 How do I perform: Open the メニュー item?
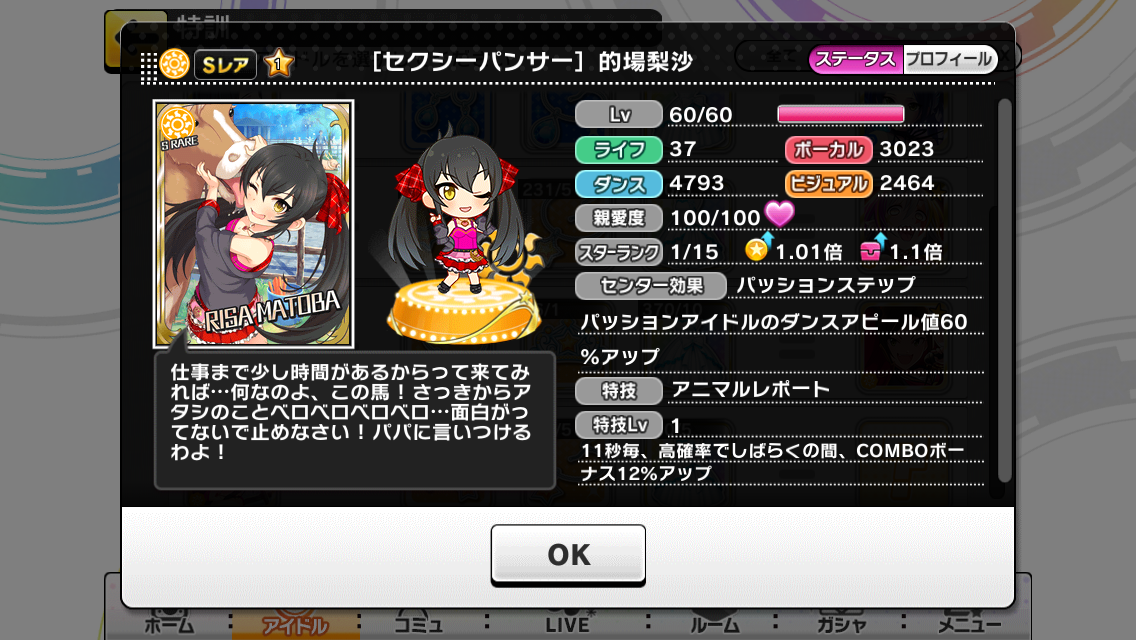point(969,624)
